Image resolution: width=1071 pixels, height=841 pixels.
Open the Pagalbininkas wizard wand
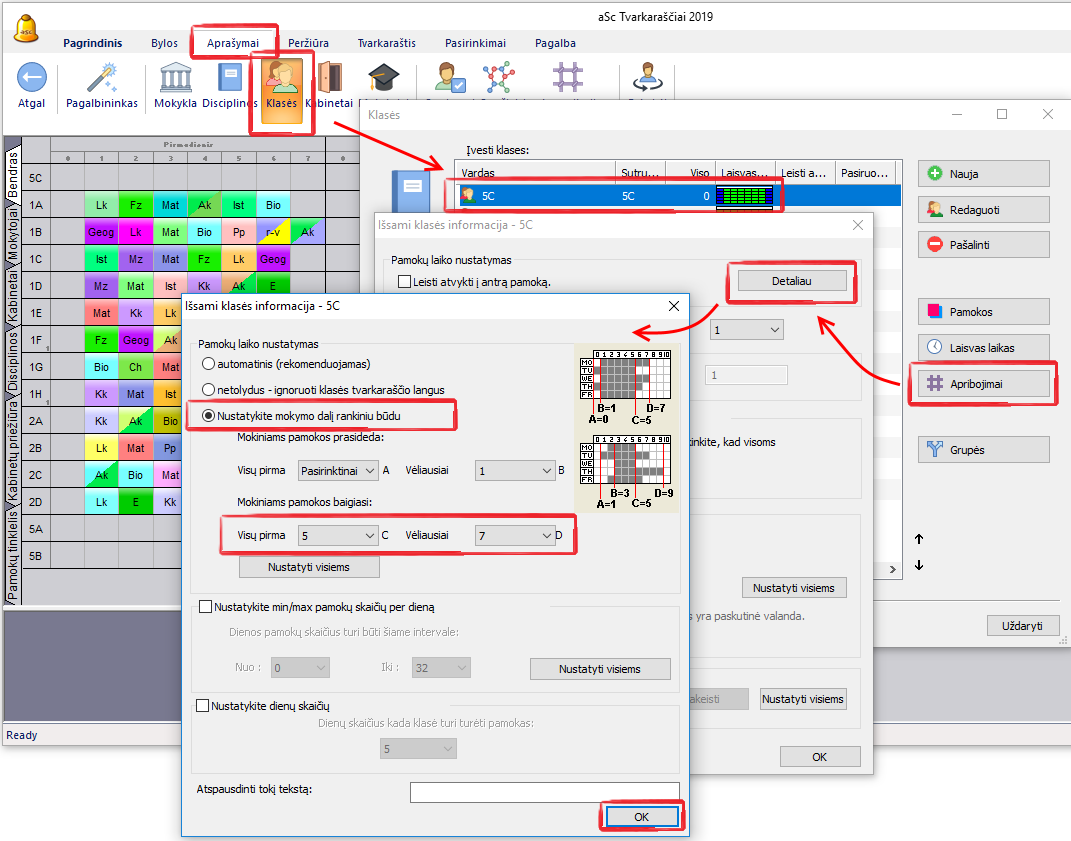[x=101, y=78]
